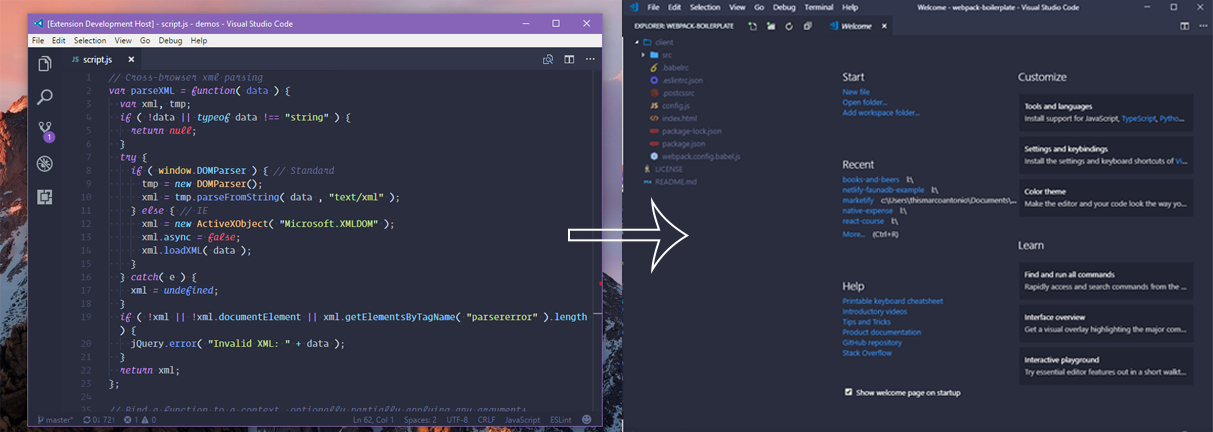The height and width of the screenshot is (432, 1213).
Task: Open recent native-expense project
Action: click(x=866, y=211)
